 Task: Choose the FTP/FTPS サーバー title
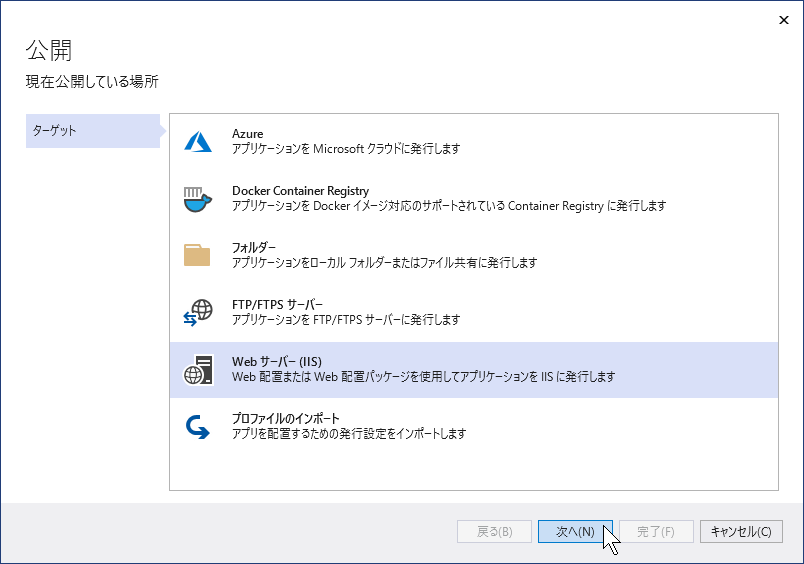pyautogui.click(x=277, y=305)
